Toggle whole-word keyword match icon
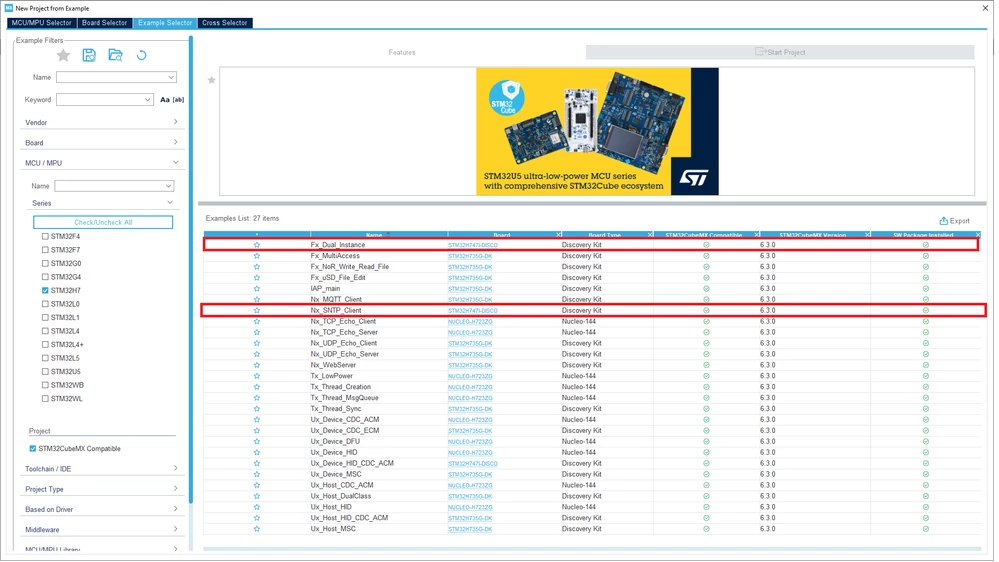This screenshot has height=562, width=999. point(178,99)
